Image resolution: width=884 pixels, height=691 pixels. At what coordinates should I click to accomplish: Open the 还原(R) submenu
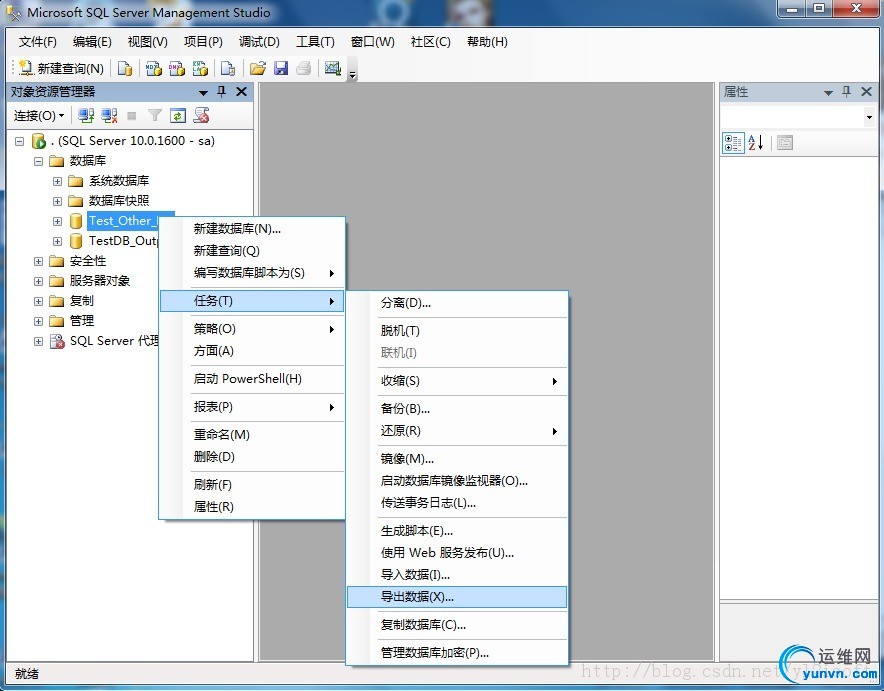457,431
